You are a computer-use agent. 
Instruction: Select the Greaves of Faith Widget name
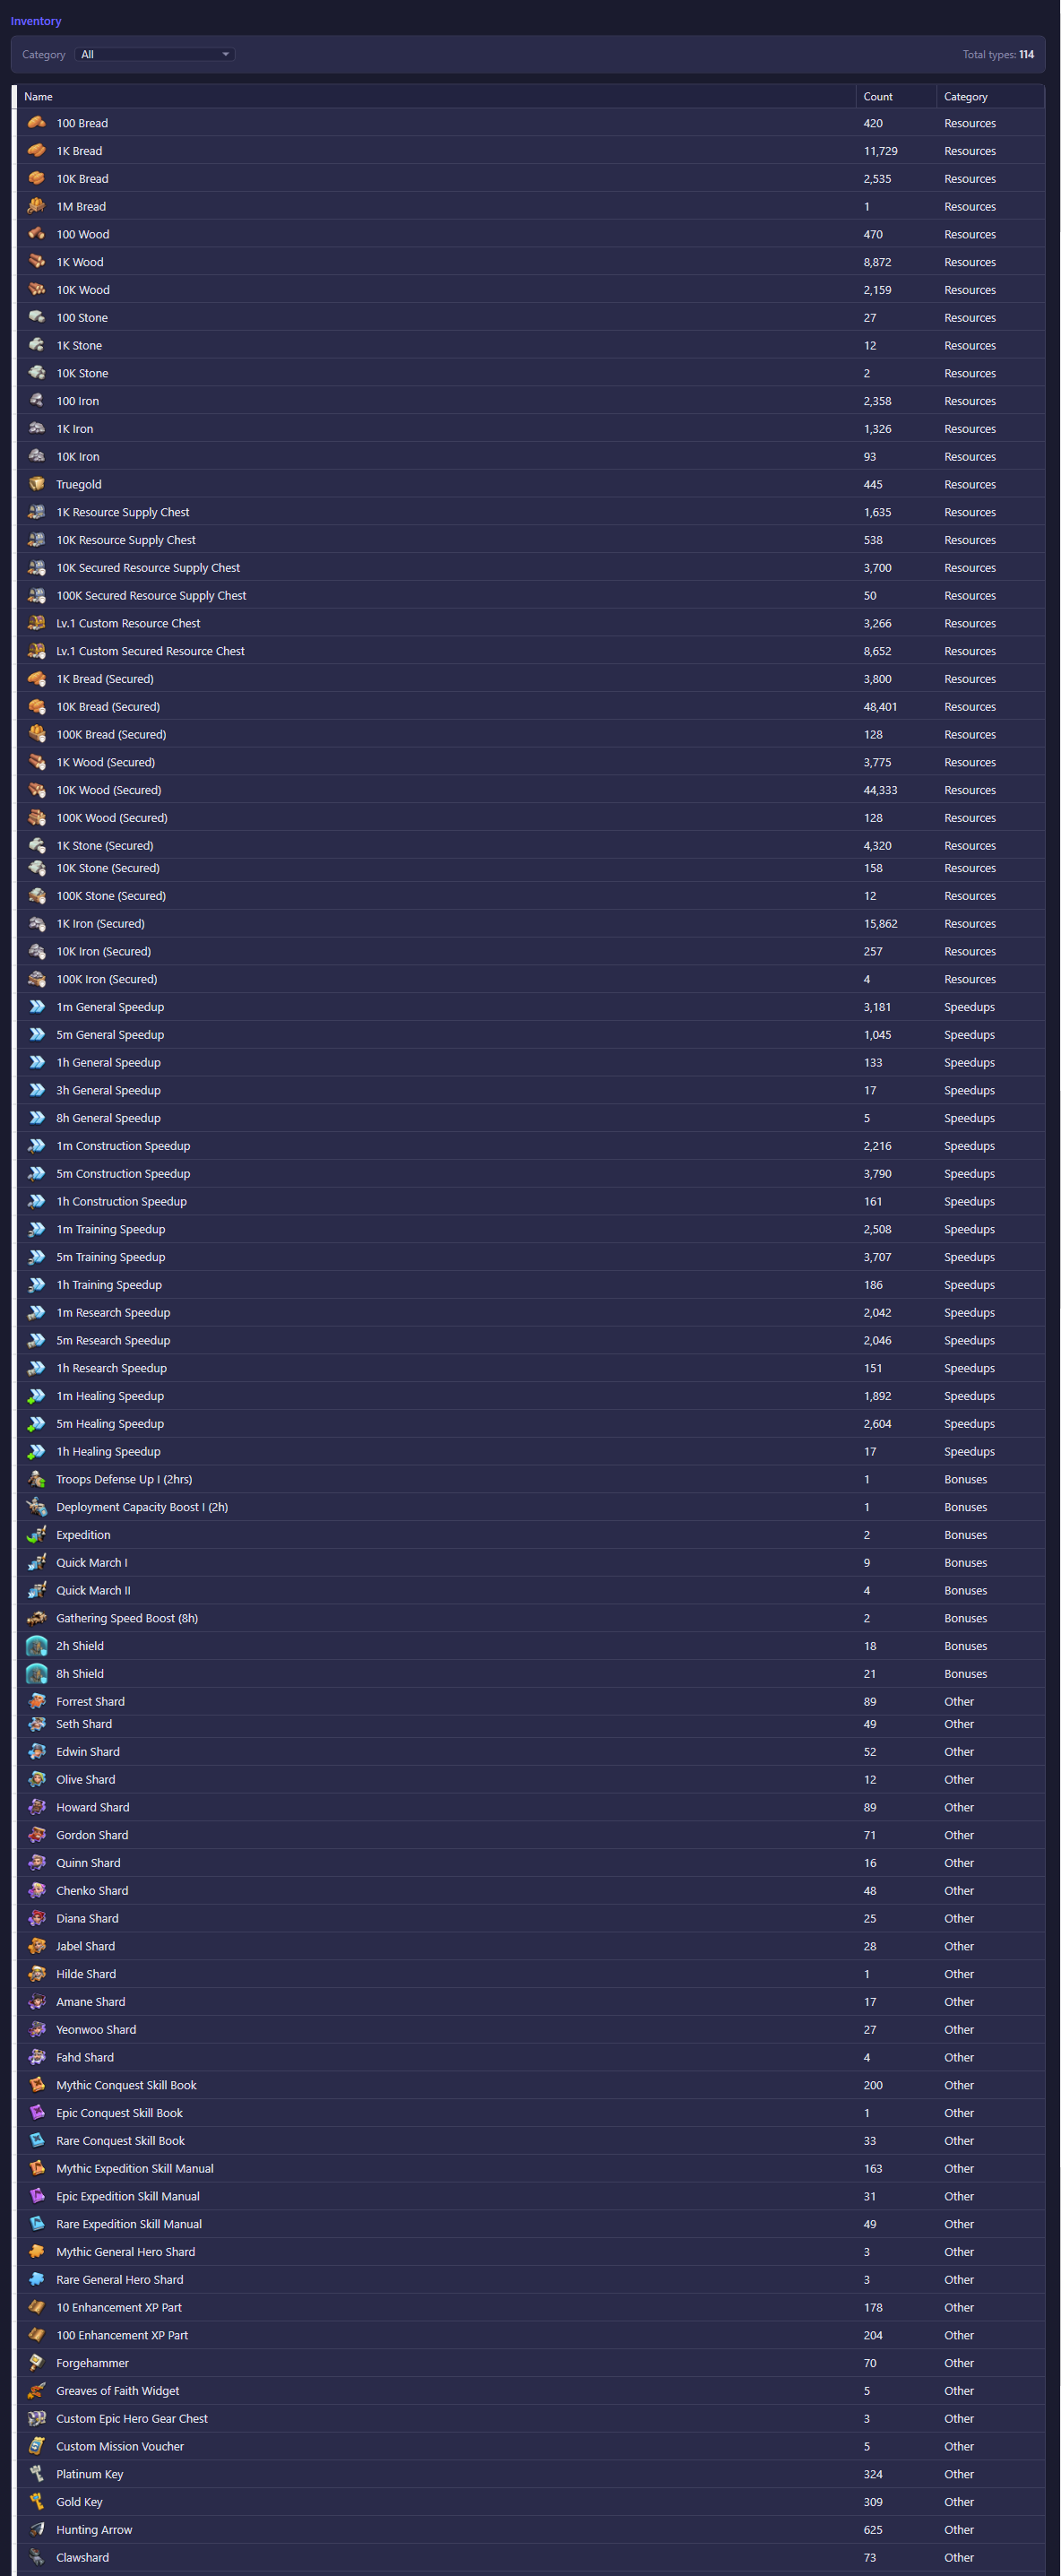click(x=118, y=2392)
